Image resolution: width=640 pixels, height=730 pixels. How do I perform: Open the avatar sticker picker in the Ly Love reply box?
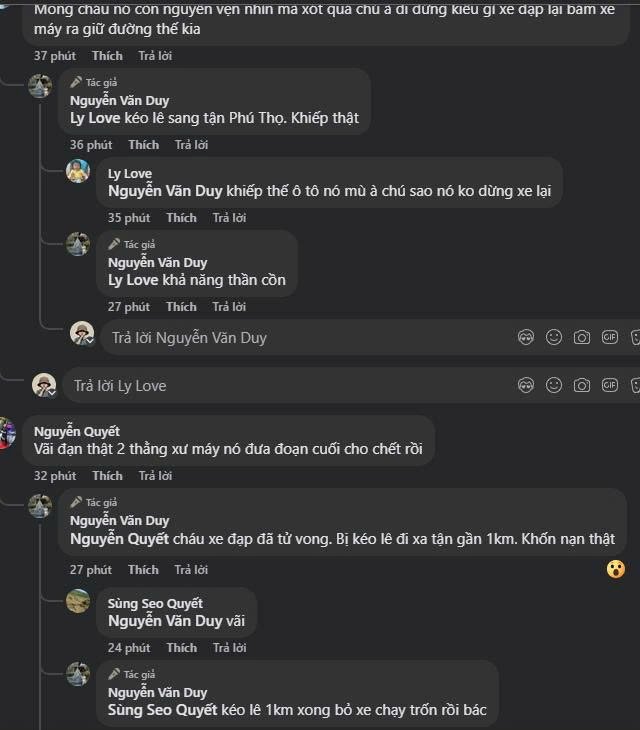click(x=526, y=385)
